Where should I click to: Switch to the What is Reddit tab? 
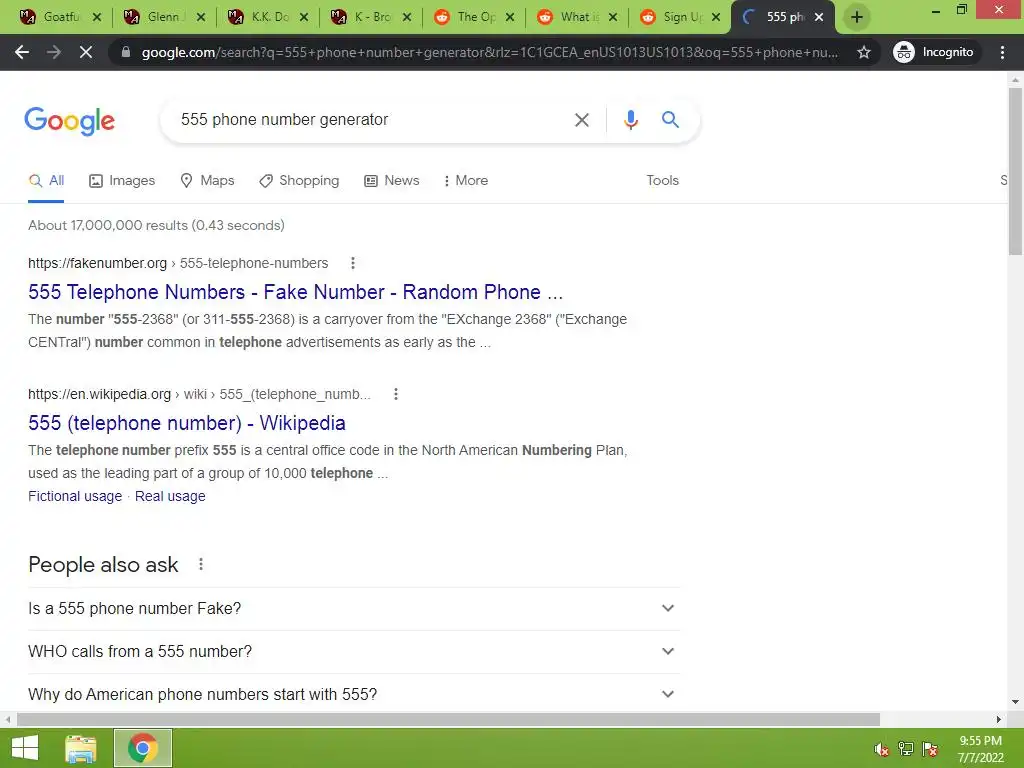[577, 17]
